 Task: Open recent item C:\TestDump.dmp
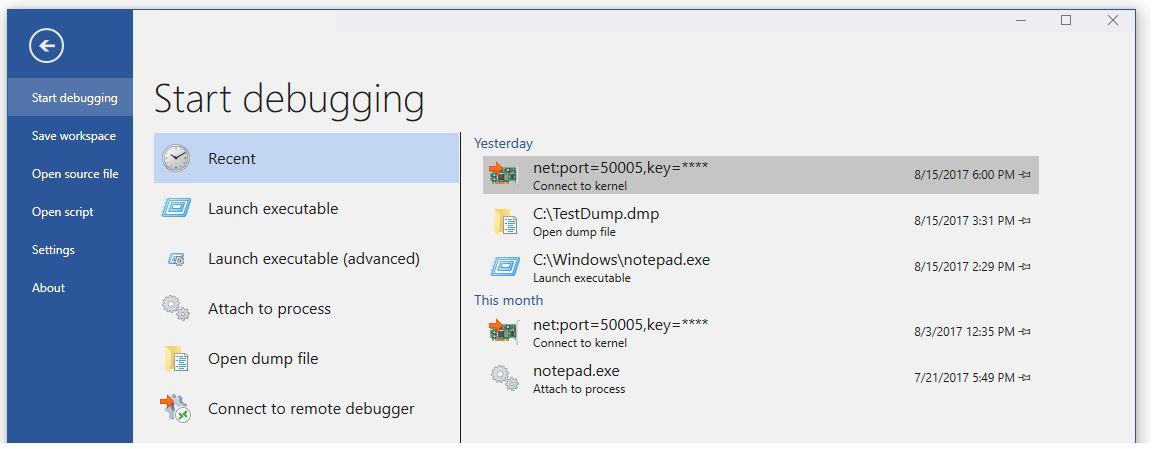pyautogui.click(x=760, y=221)
